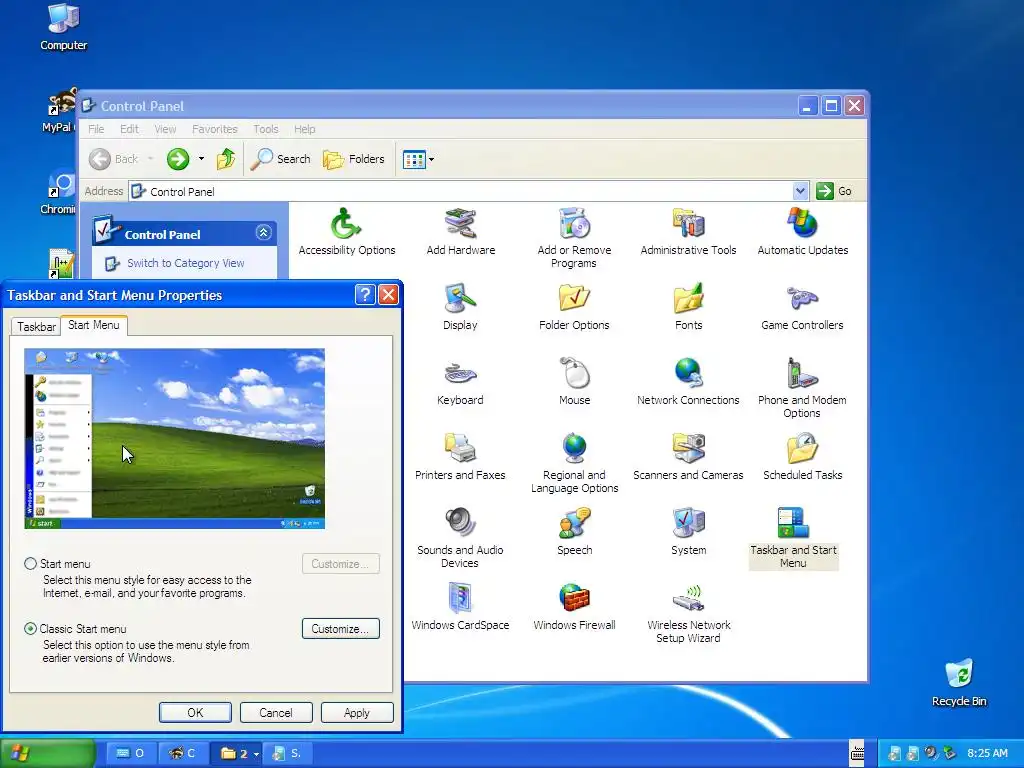The width and height of the screenshot is (1024, 768).
Task: Open Add or Remove Programs
Action: (574, 238)
